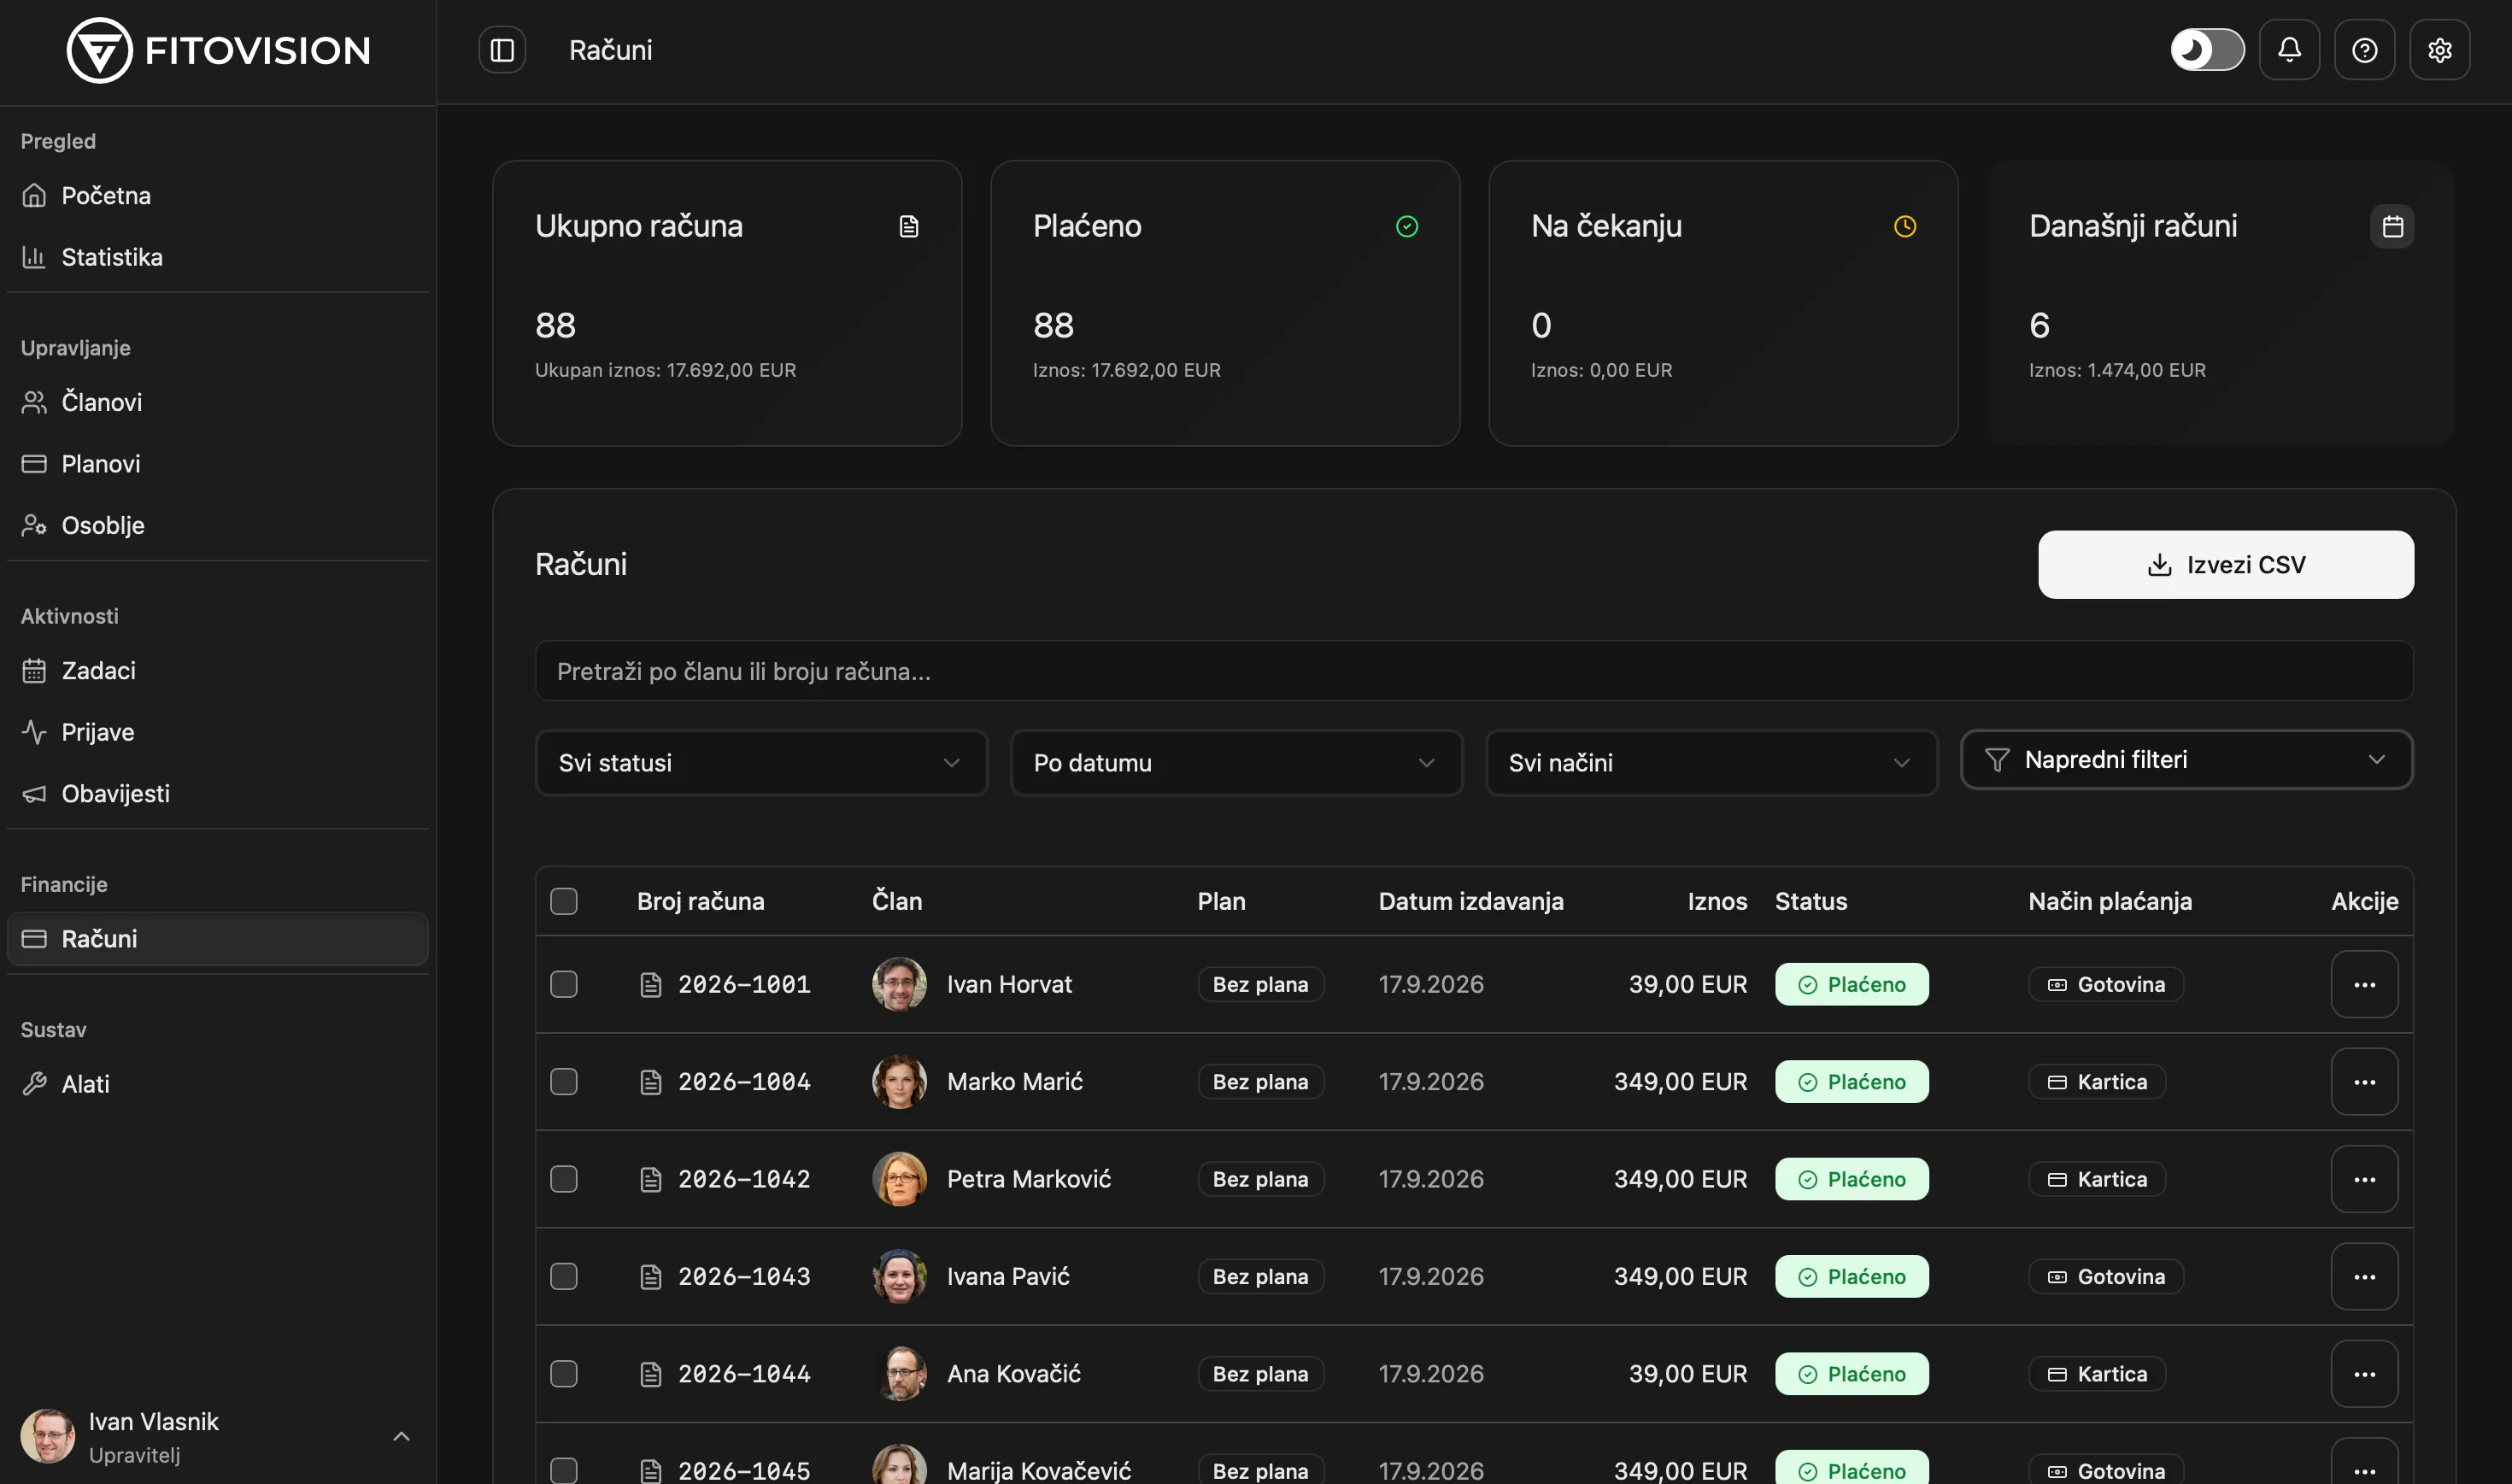Click green check icon in Plaćeno card
Screen dimensions: 2512x1484
1406,226
